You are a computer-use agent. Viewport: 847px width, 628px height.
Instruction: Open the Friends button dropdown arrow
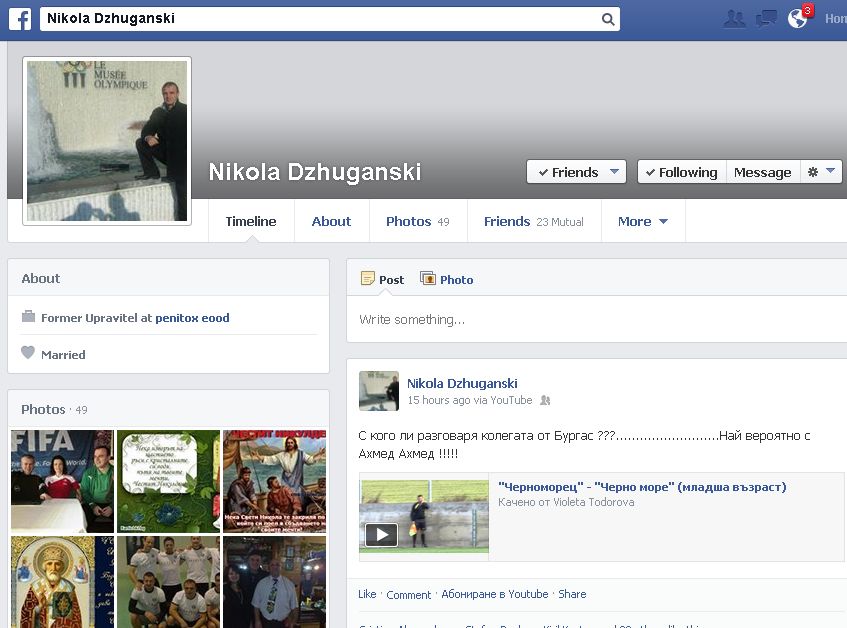pos(614,172)
